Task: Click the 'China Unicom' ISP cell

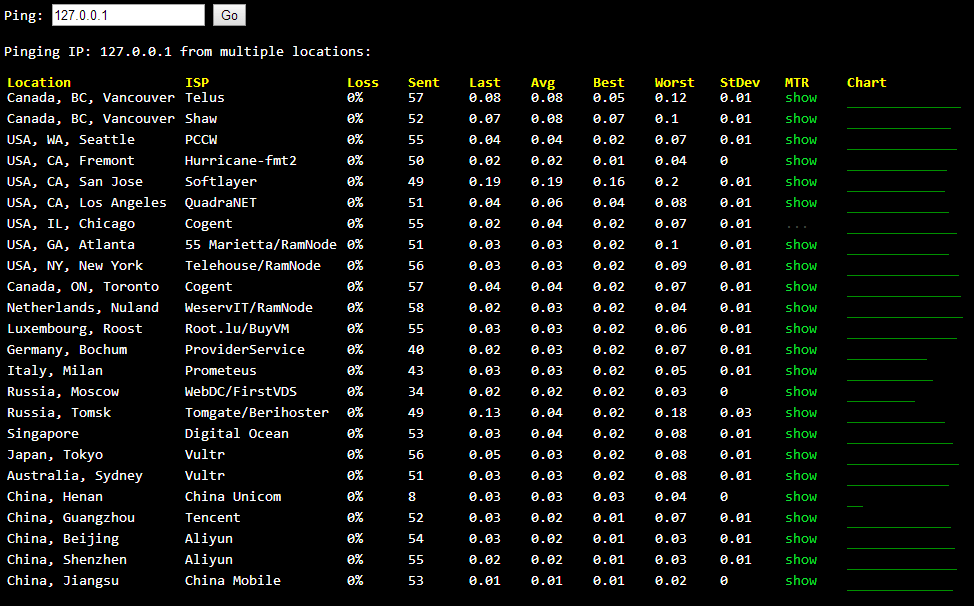Action: click(233, 497)
